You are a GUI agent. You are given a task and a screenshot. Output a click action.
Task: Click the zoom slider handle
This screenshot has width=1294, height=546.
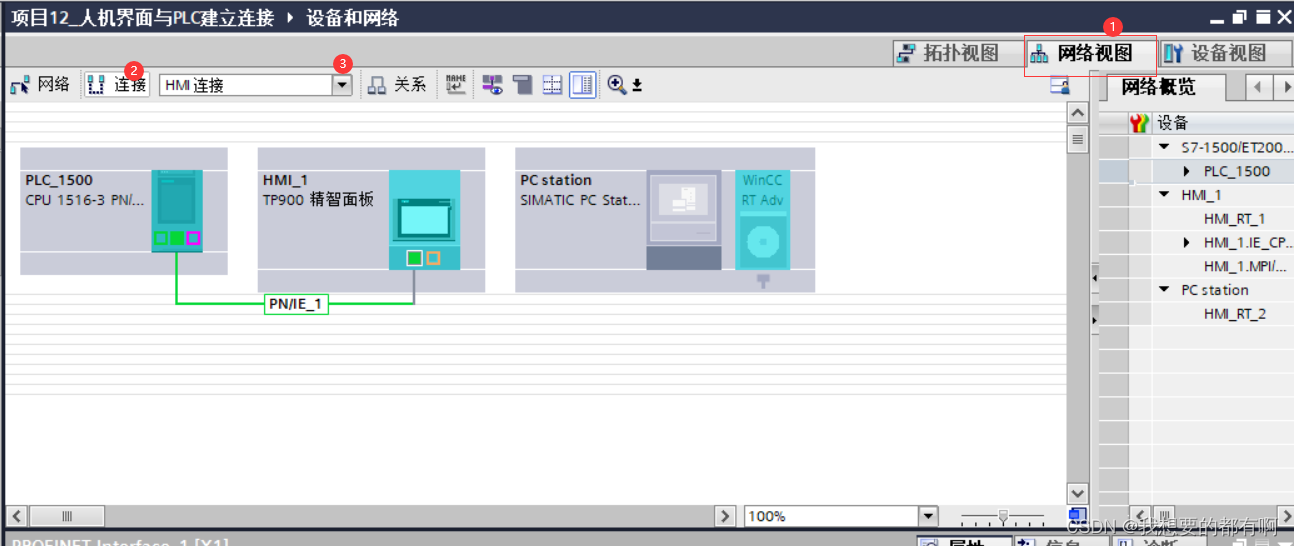click(x=1002, y=516)
